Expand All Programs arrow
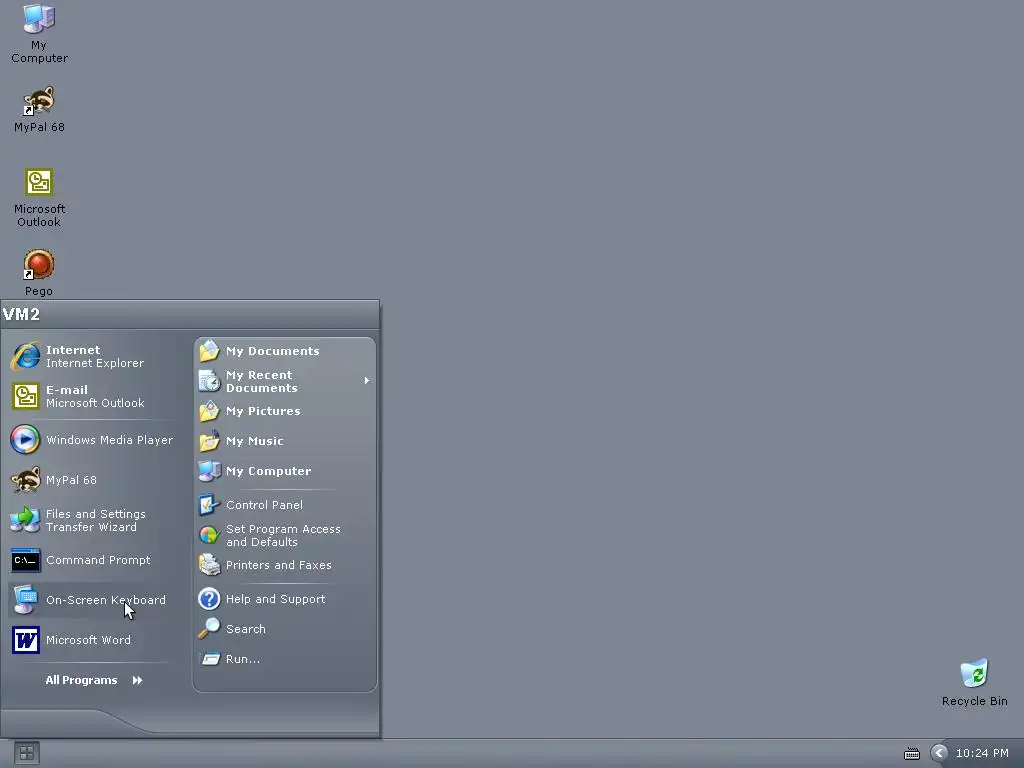 [137, 680]
